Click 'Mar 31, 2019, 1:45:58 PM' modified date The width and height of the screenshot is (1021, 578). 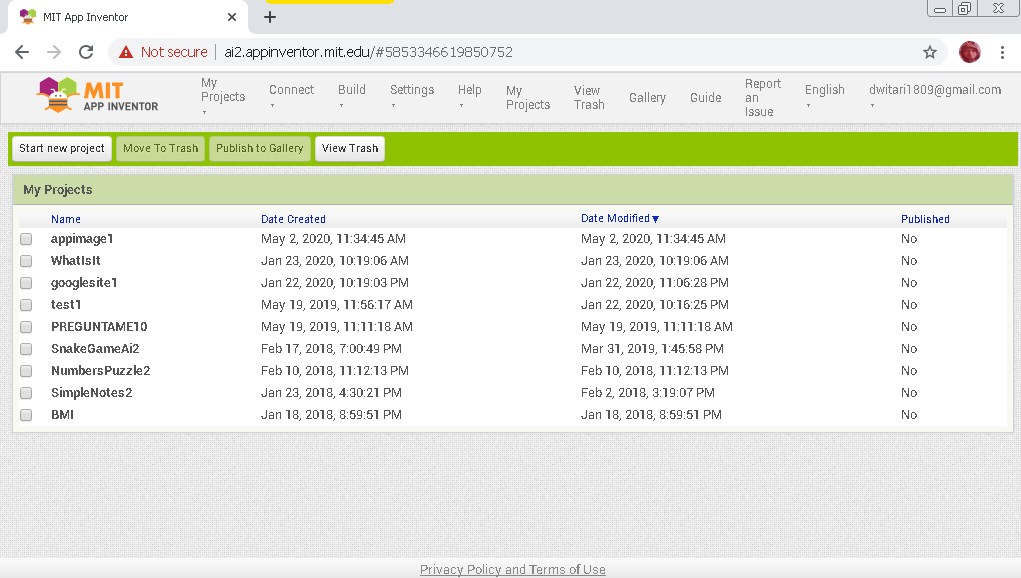point(652,349)
